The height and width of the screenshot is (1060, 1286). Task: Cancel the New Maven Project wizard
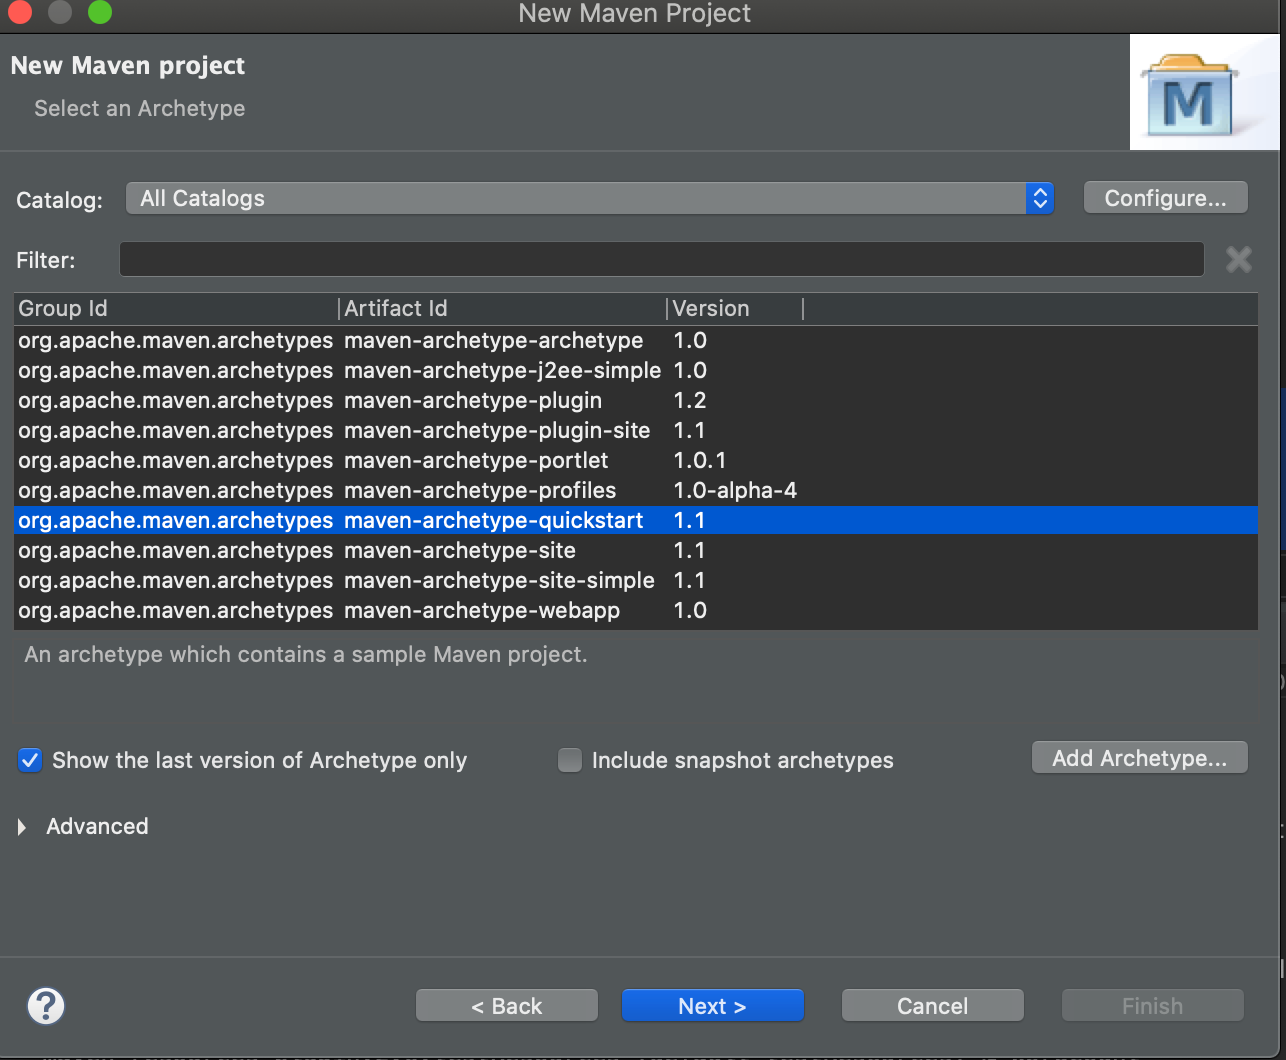click(933, 1006)
